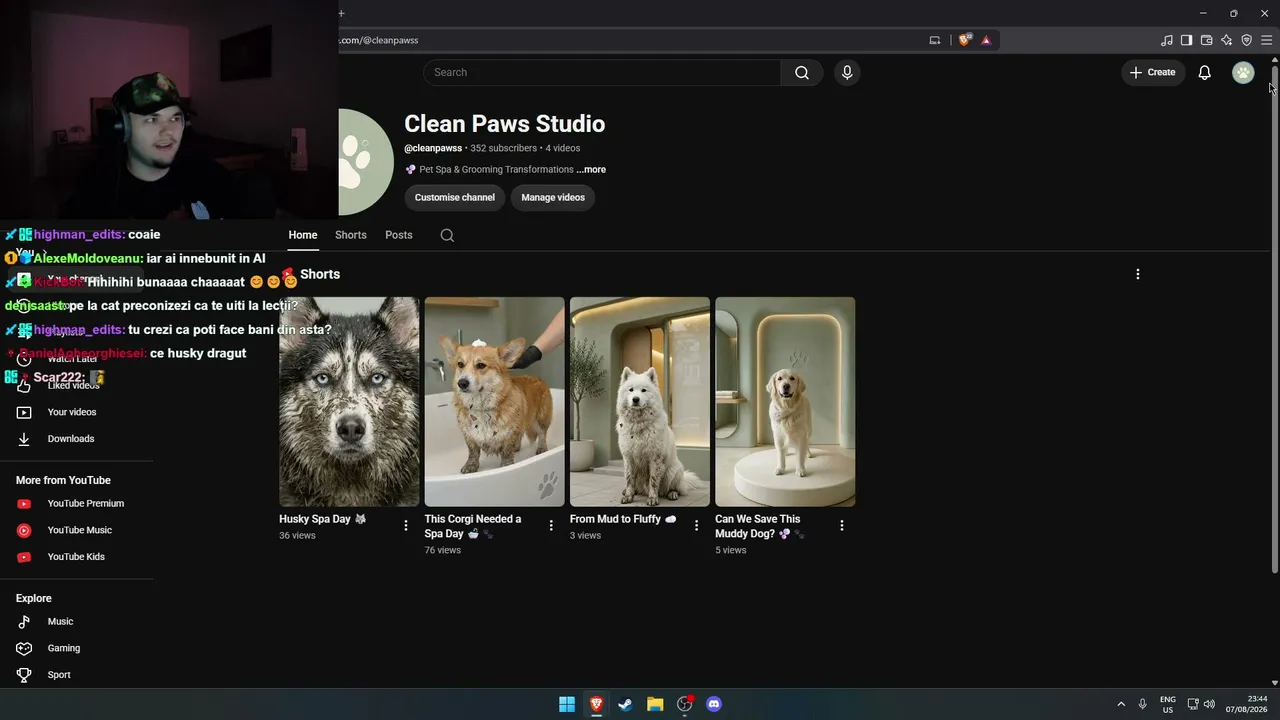Image resolution: width=1280 pixels, height=720 pixels.
Task: Click the taskbar microphone tray icon
Action: click(x=1143, y=704)
